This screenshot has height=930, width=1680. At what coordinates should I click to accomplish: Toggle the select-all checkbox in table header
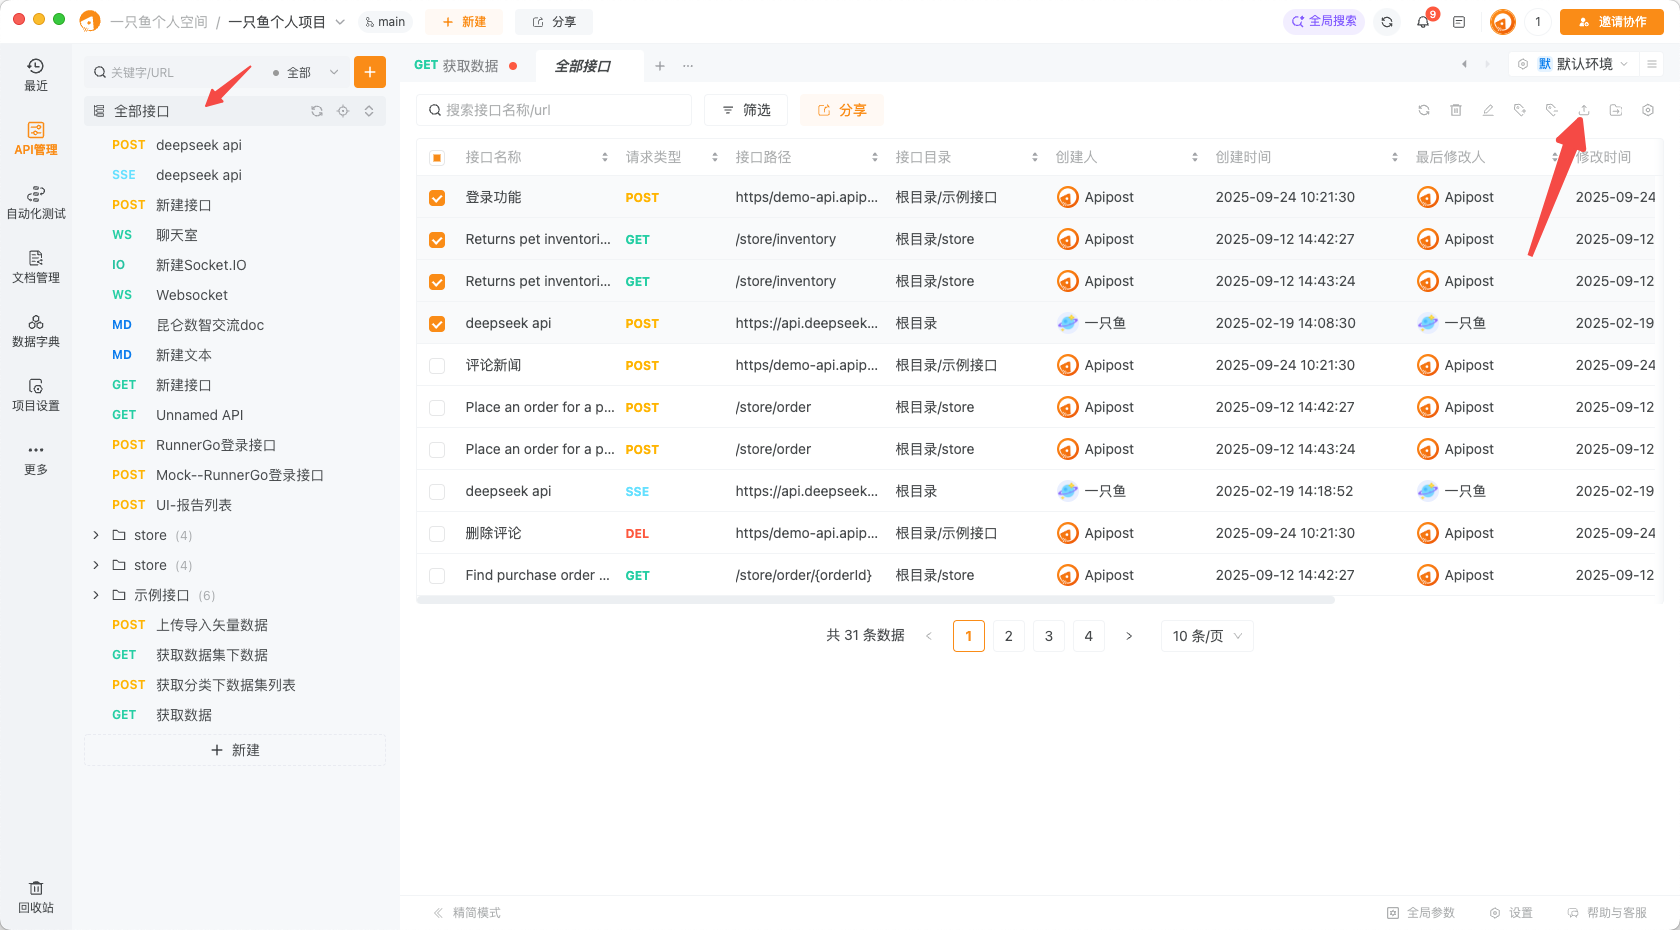coord(437,158)
